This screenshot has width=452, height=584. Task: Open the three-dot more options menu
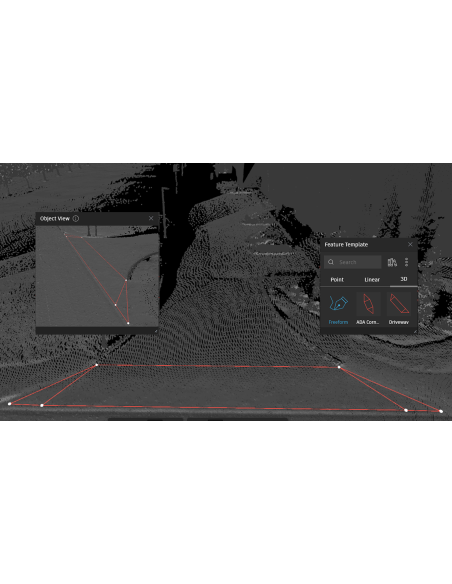(x=406, y=262)
